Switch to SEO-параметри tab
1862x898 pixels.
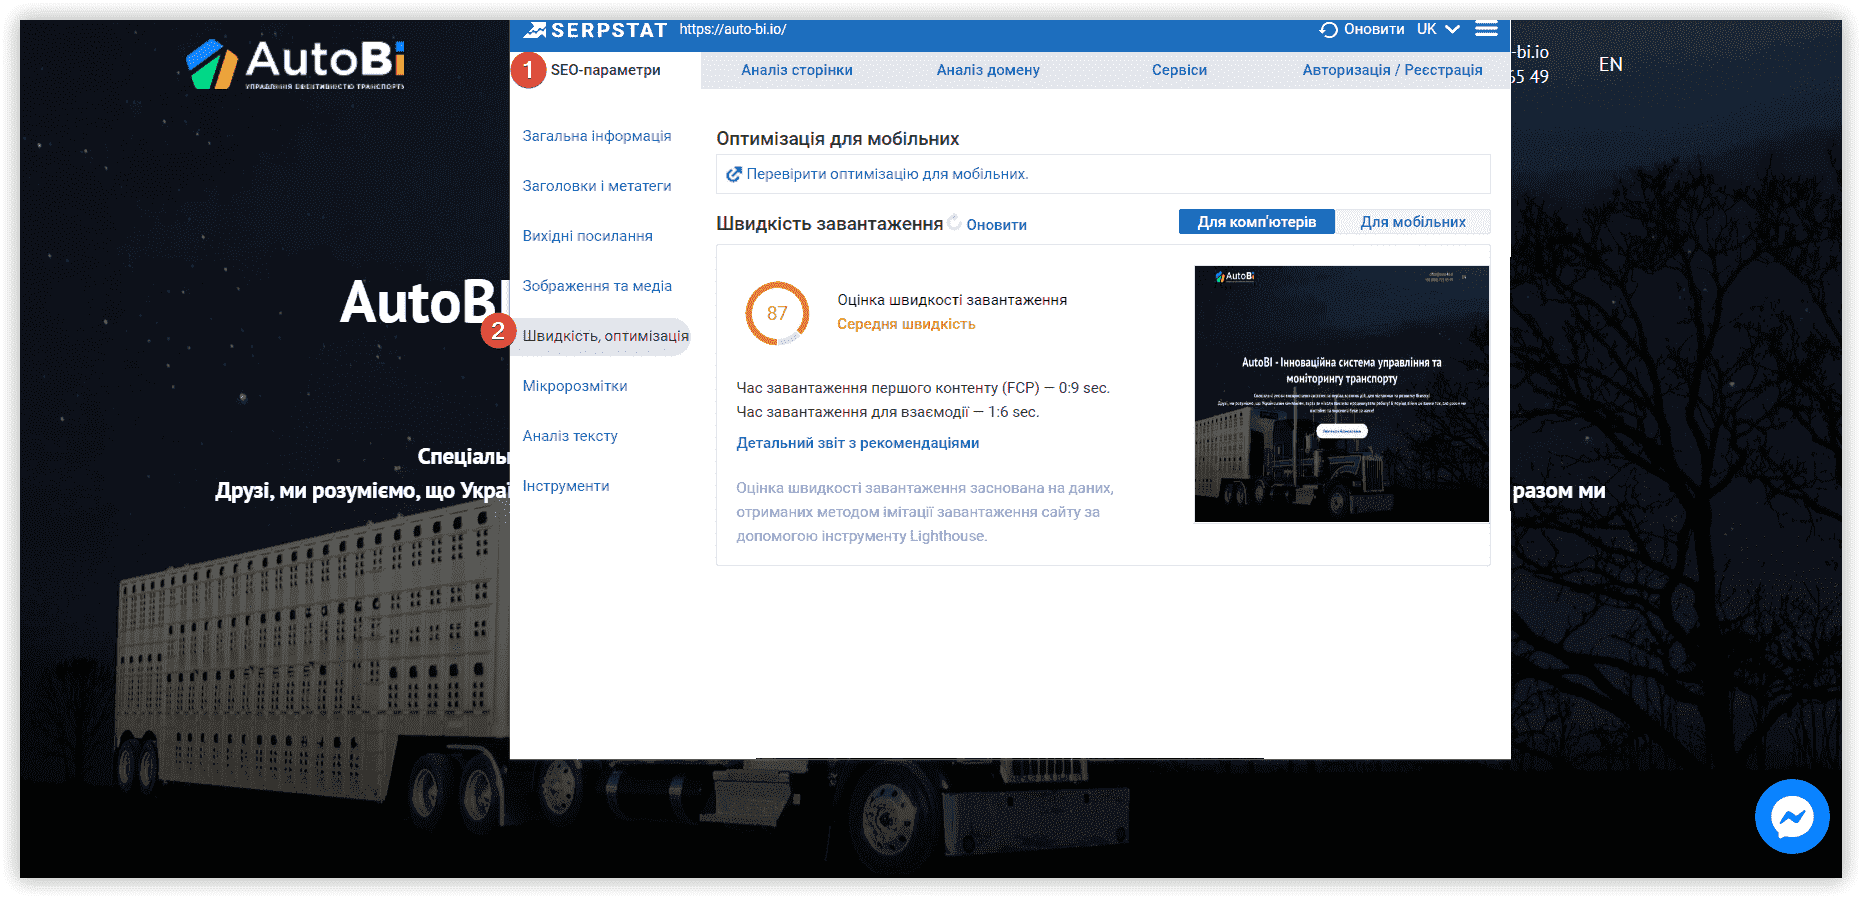click(605, 70)
